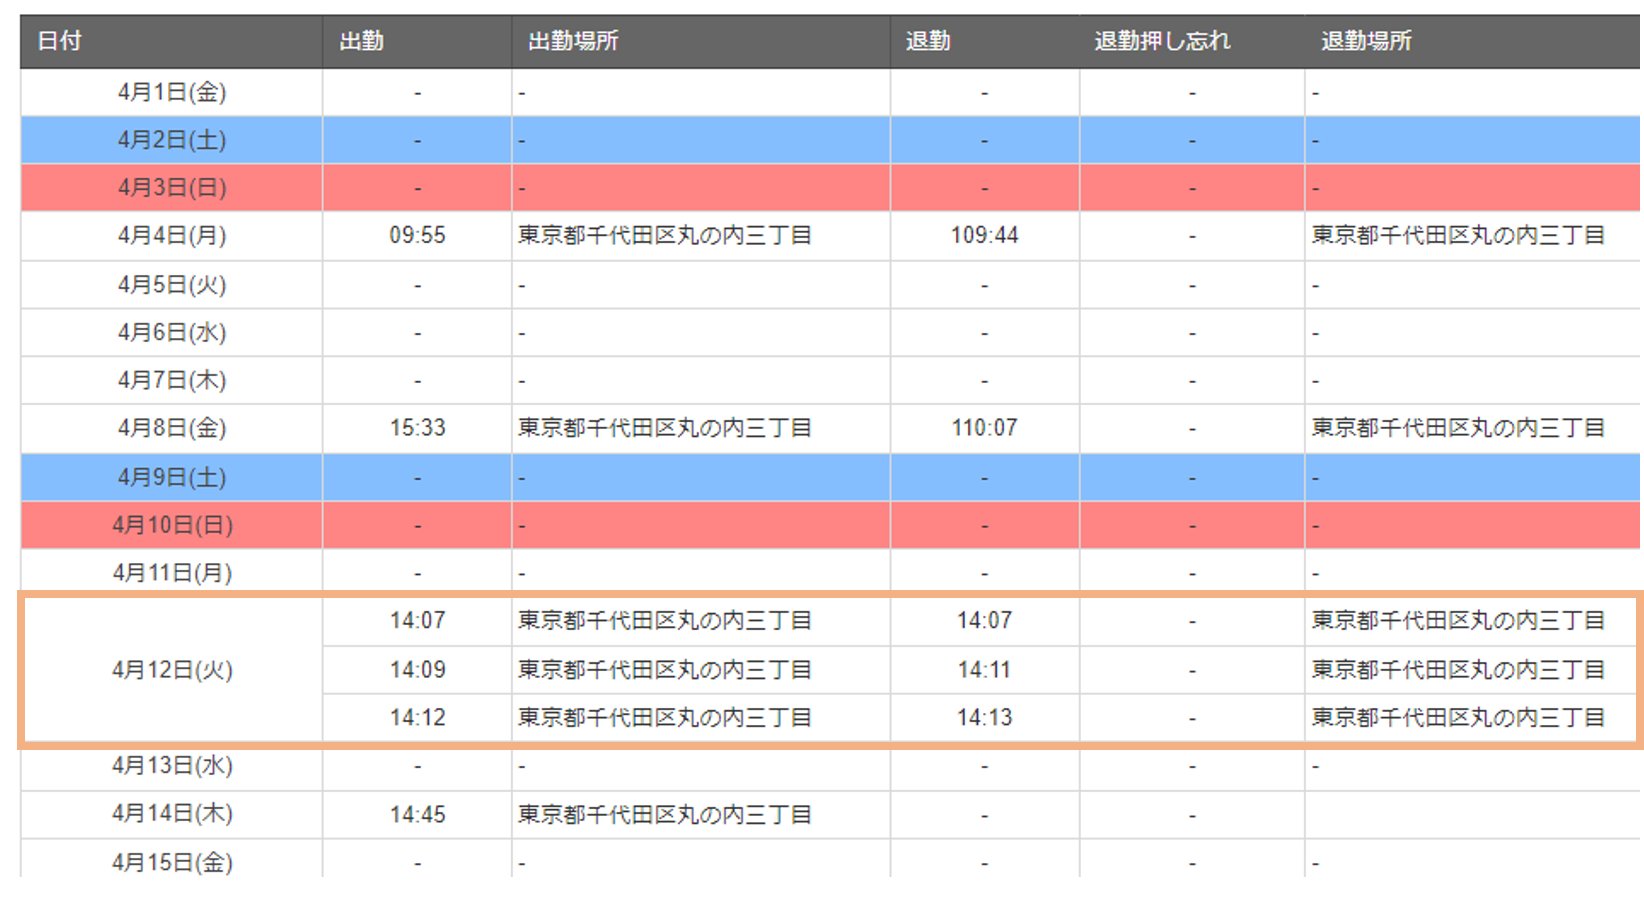Click the 4月8日 clock-out location address
Screen dimensions: 1644x901
tap(1458, 429)
